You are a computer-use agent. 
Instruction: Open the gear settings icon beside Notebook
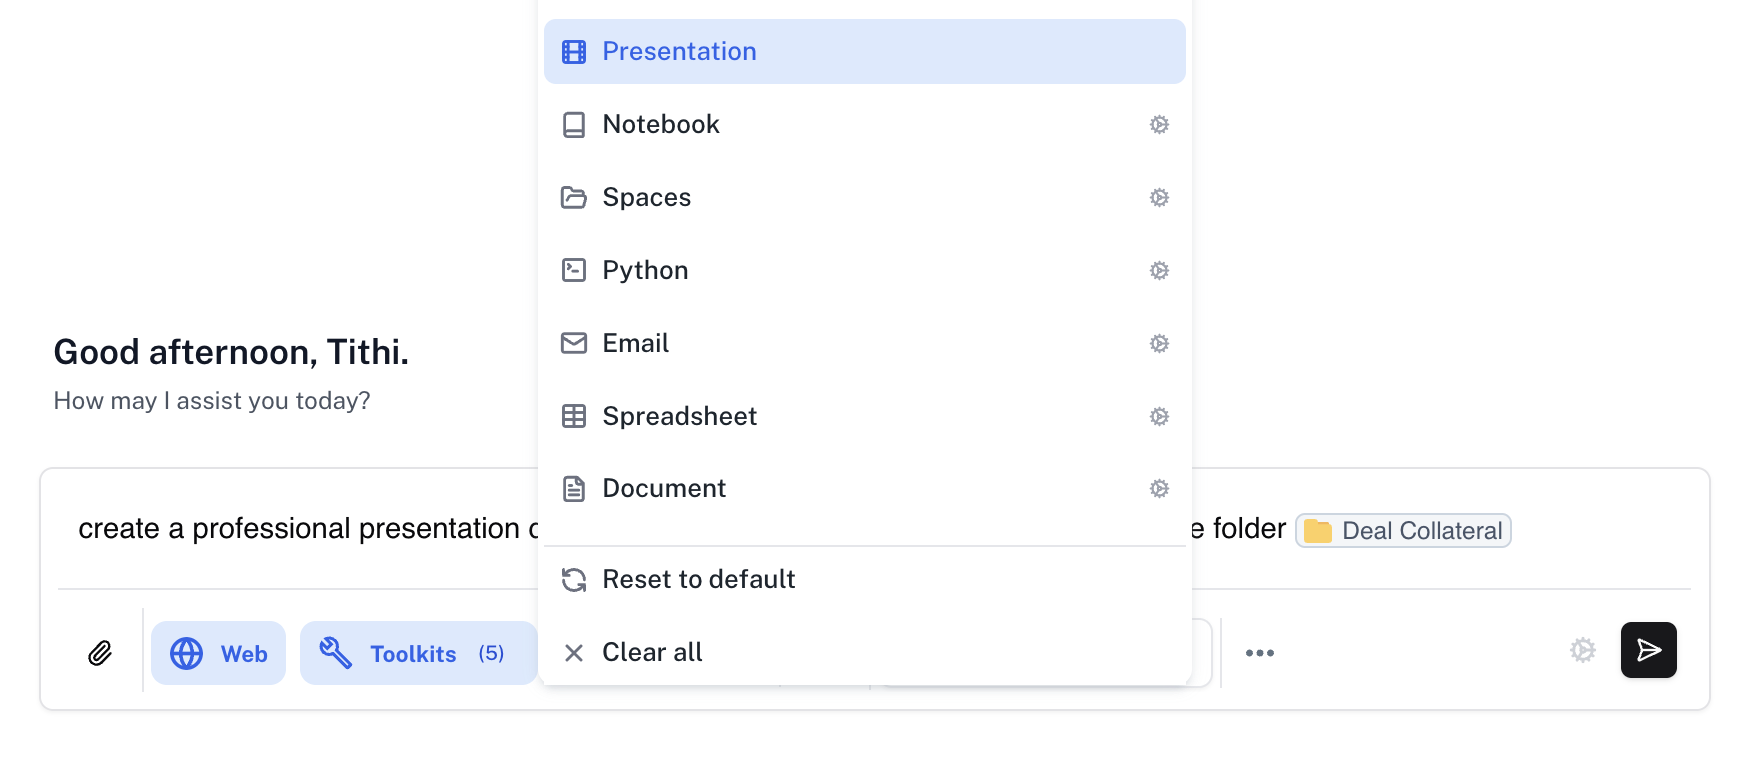point(1159,125)
